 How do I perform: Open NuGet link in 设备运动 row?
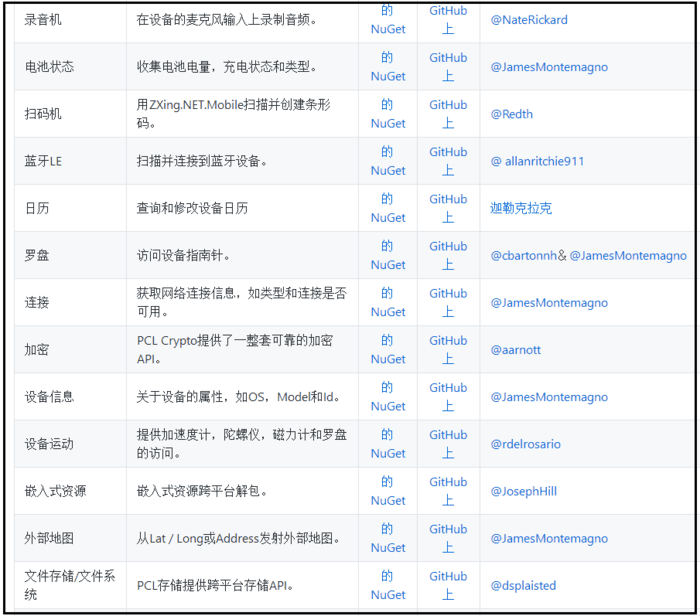click(388, 444)
